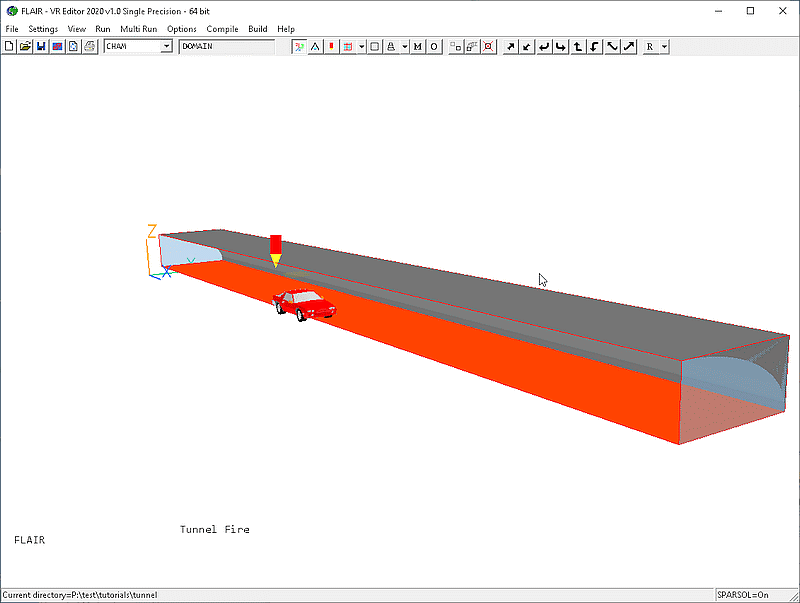Save the project with the floppy disk icon
The image size is (800, 603).
coord(41,47)
